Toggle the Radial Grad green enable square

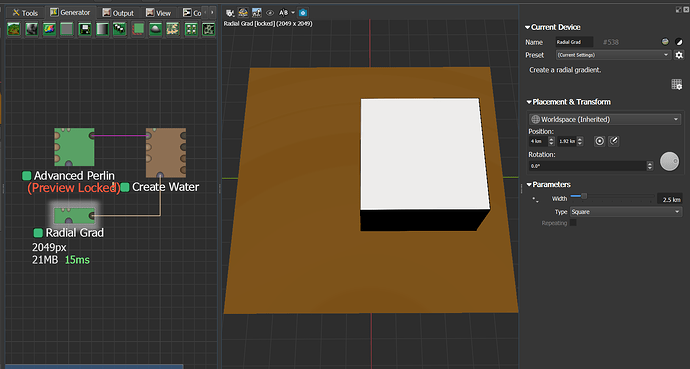[38, 233]
